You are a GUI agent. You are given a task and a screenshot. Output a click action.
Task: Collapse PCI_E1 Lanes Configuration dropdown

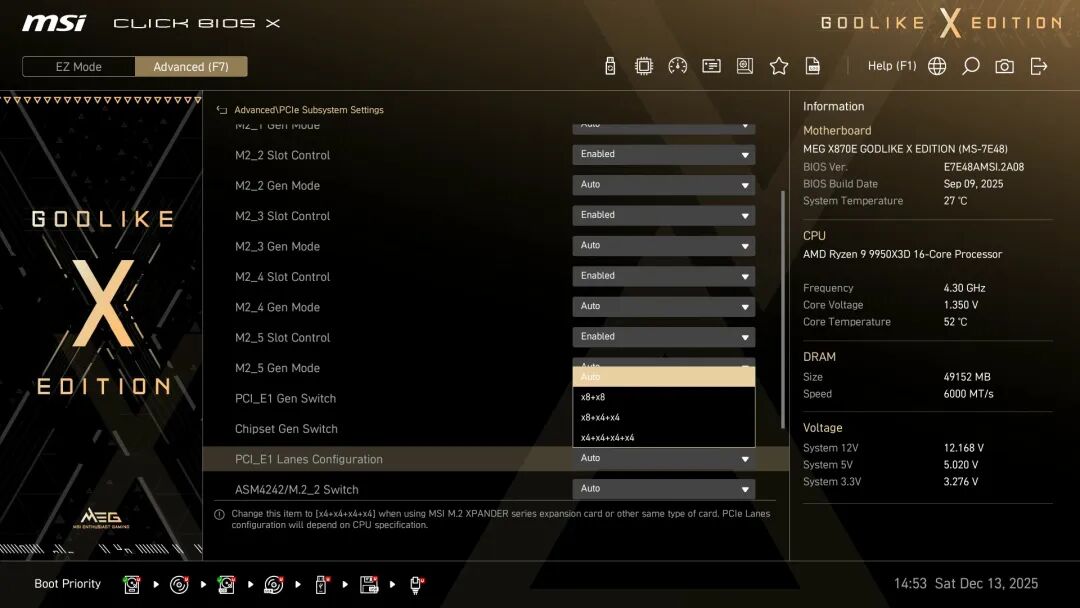[663, 459]
